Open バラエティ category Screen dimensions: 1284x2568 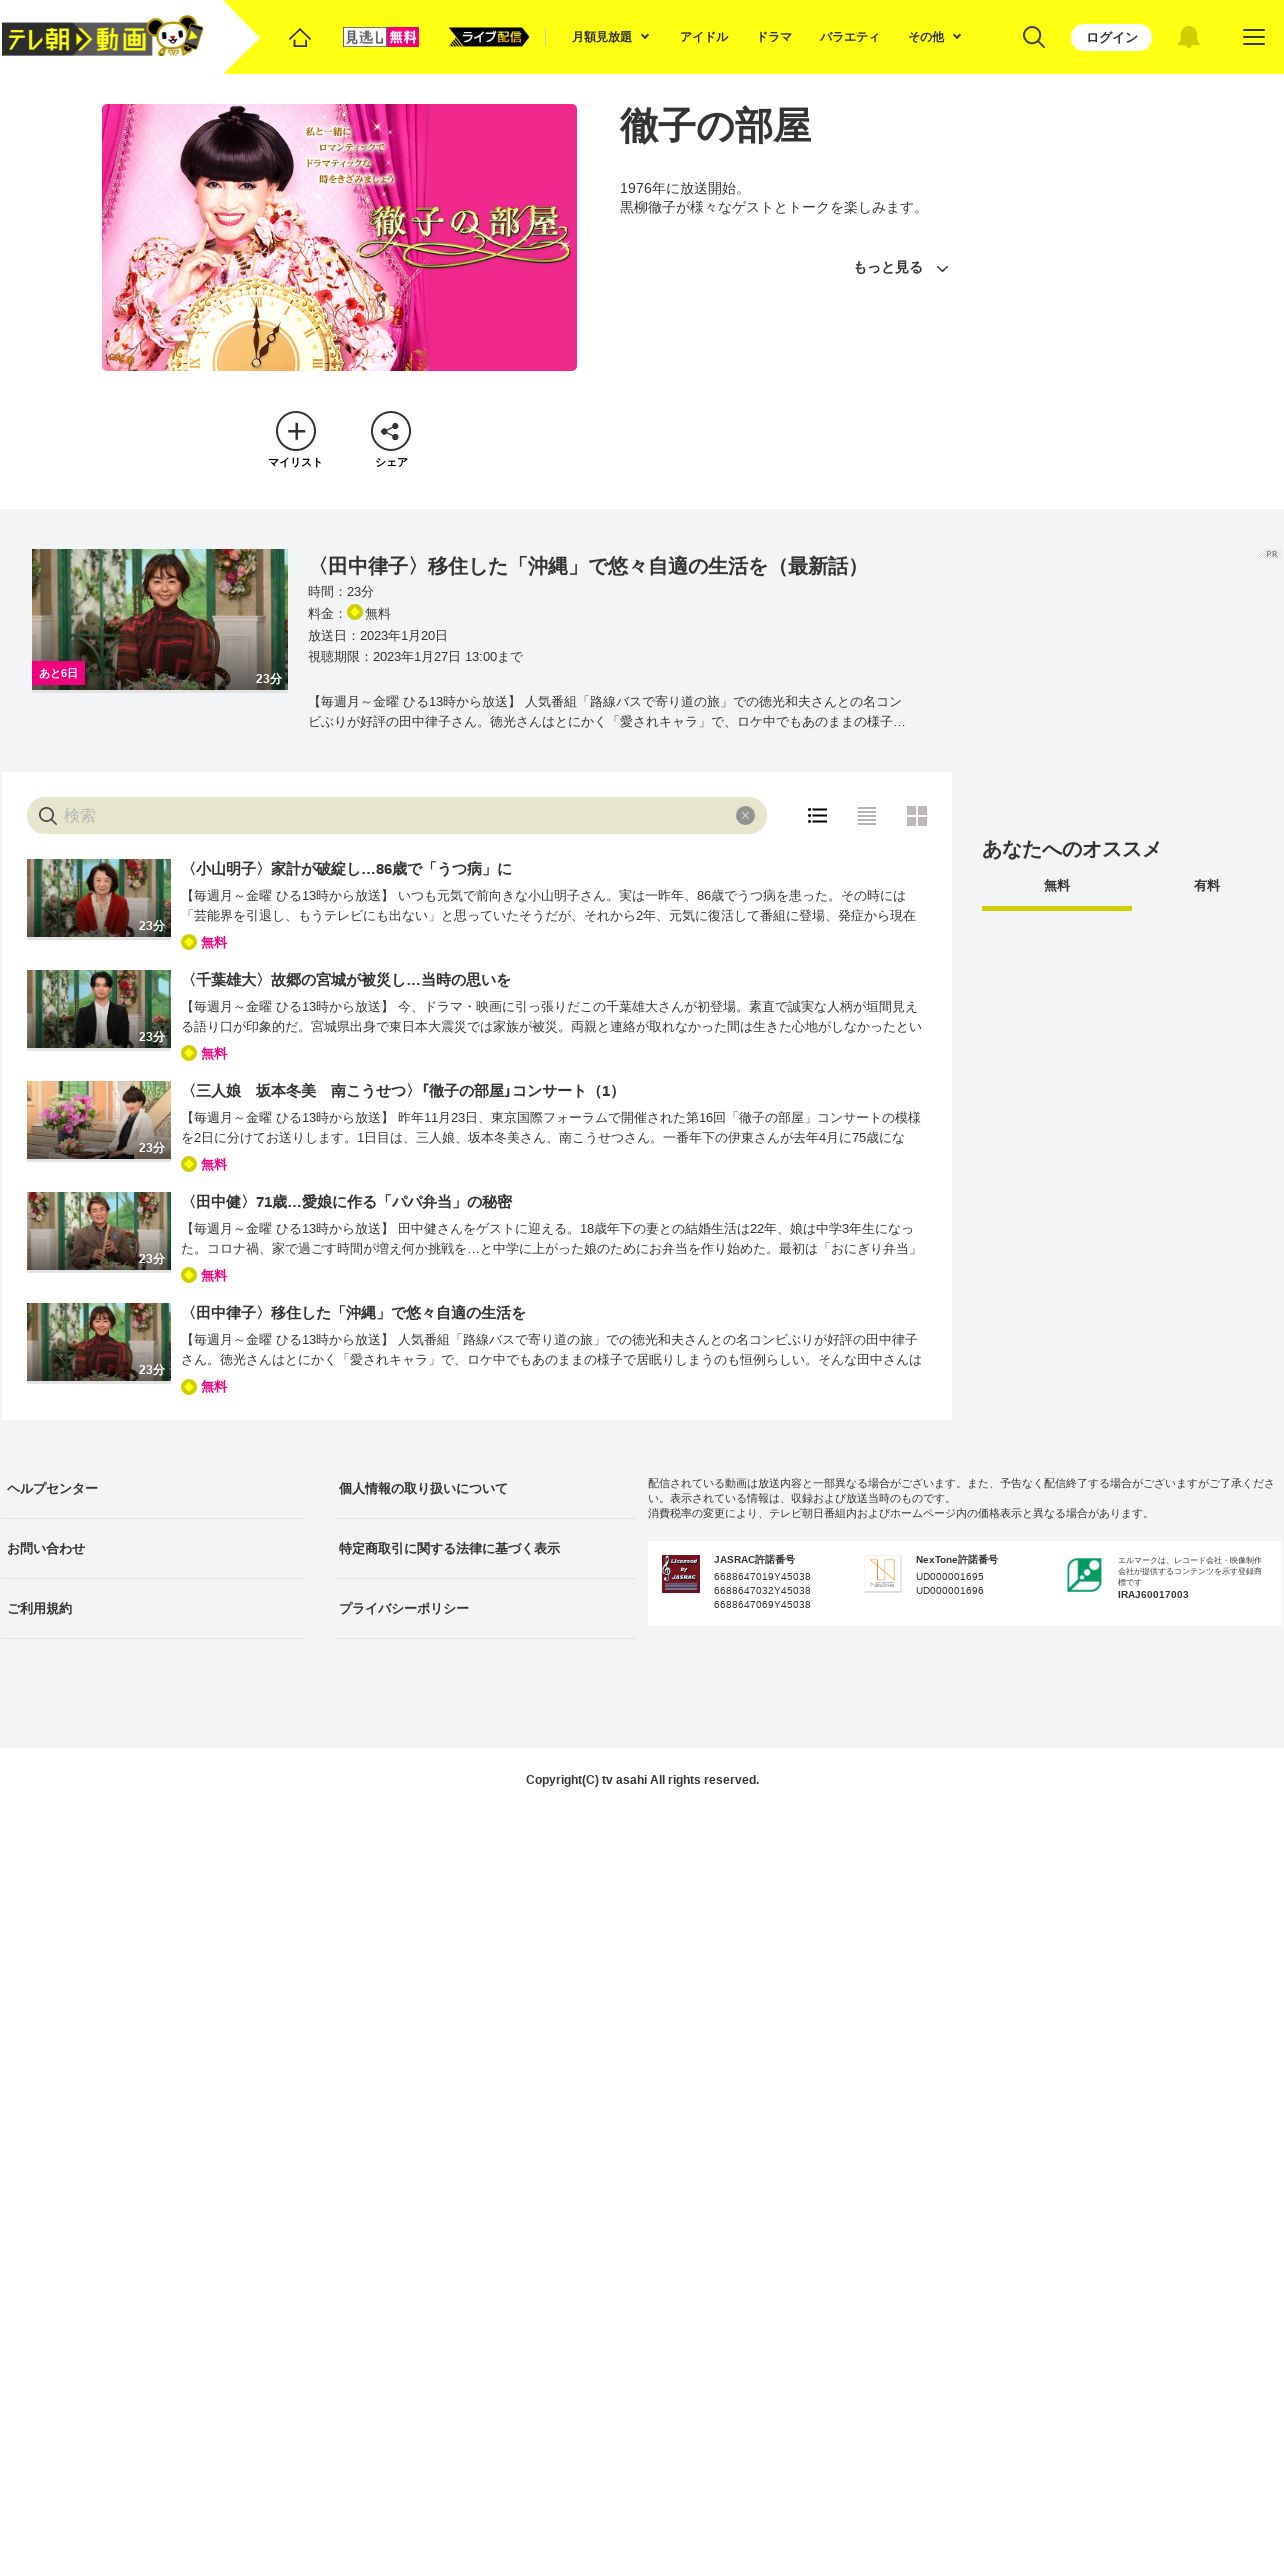[849, 37]
